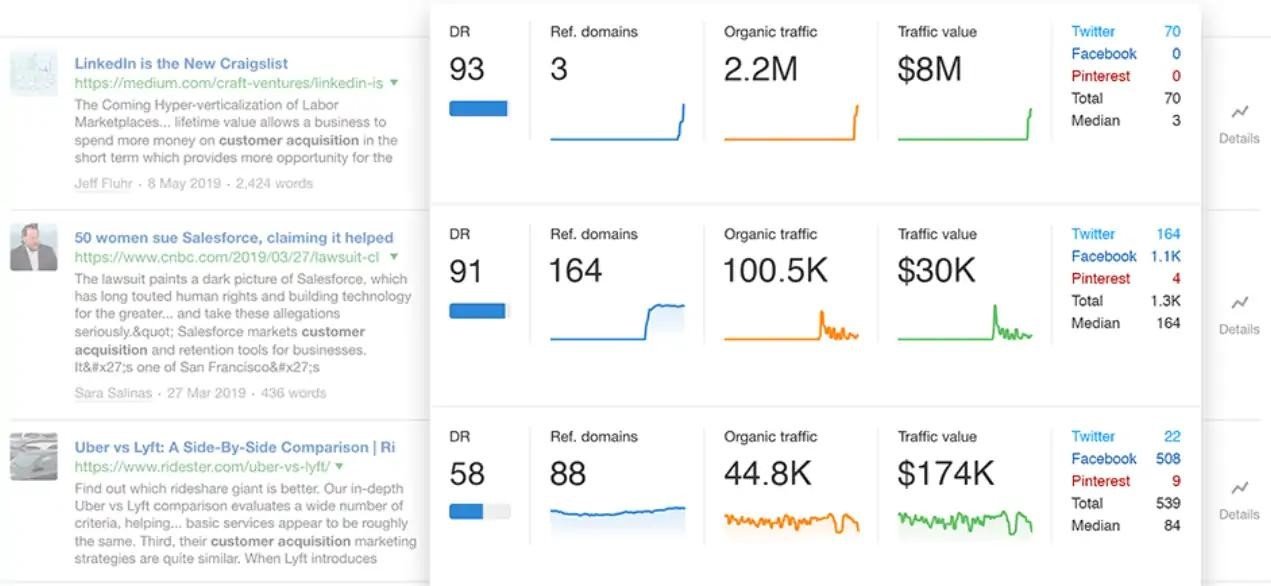Click the 164 referring domains blue chart

[x=617, y=321]
